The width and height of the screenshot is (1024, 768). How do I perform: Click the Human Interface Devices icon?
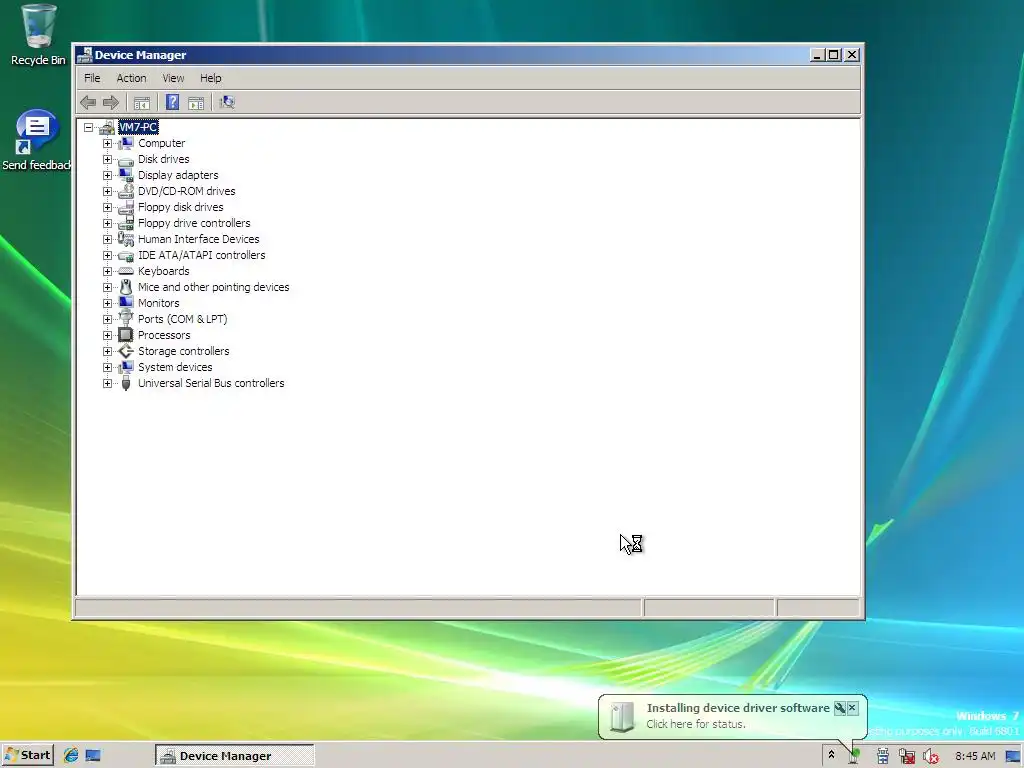[126, 239]
